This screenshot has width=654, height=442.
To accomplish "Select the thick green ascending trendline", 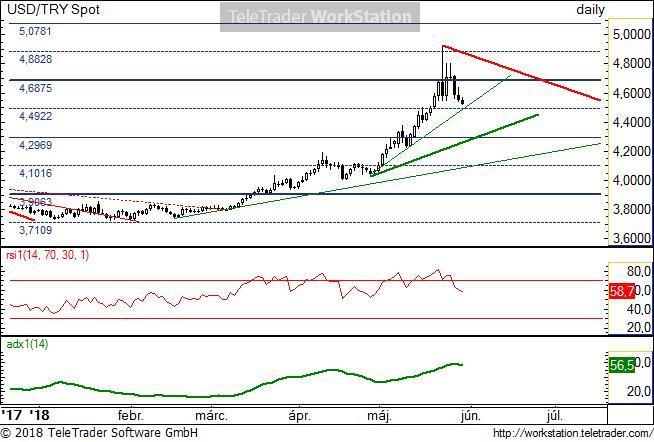I will (455, 145).
